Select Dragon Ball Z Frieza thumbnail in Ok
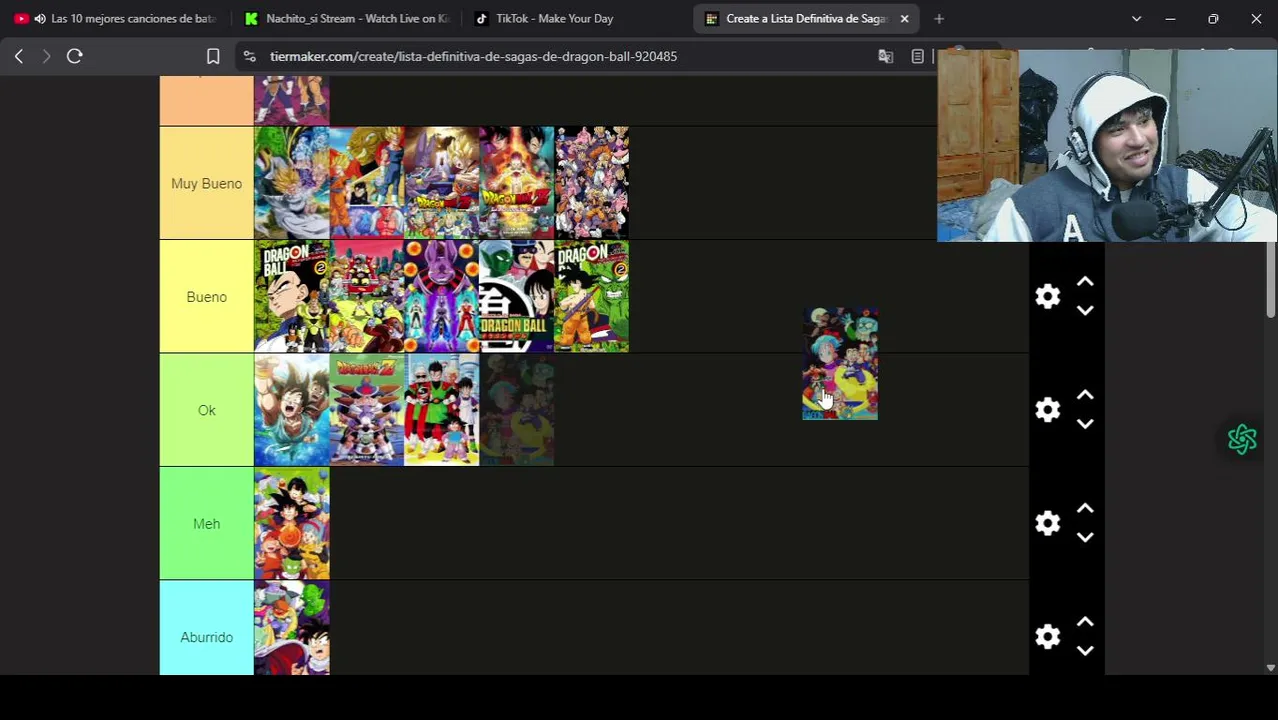This screenshot has width=1278, height=720. coord(367,410)
